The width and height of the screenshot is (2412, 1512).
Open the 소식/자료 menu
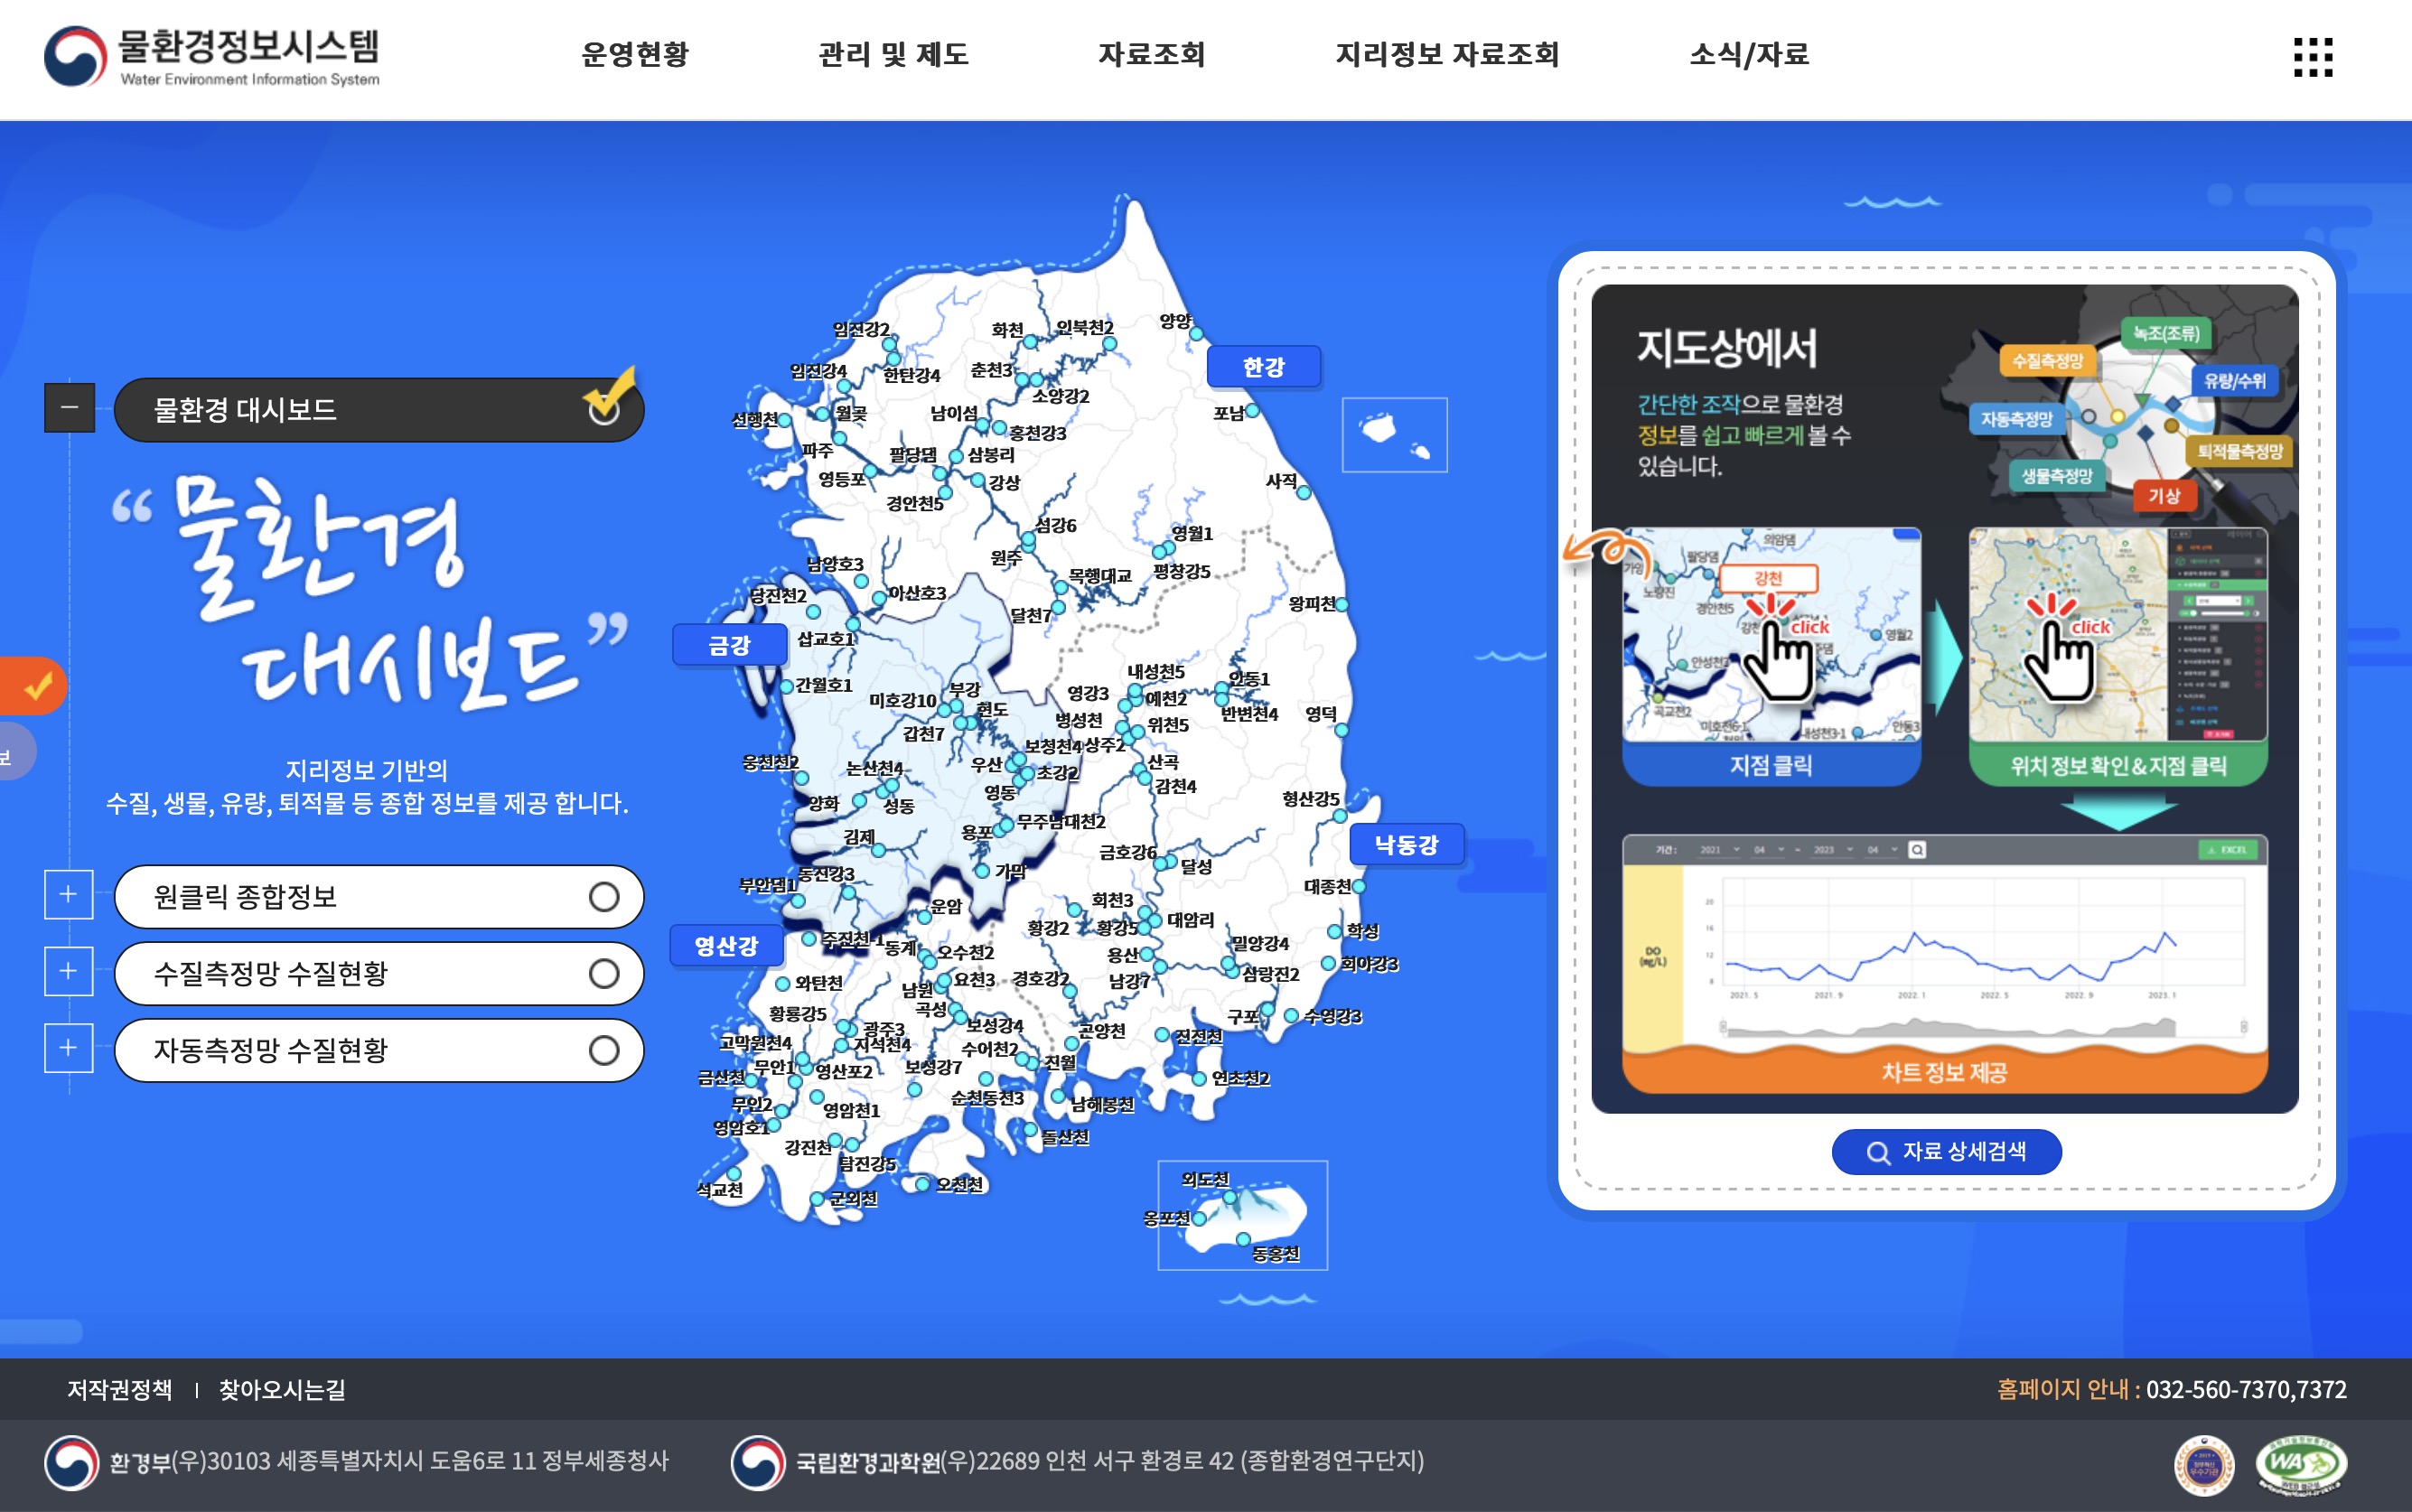pyautogui.click(x=1749, y=54)
